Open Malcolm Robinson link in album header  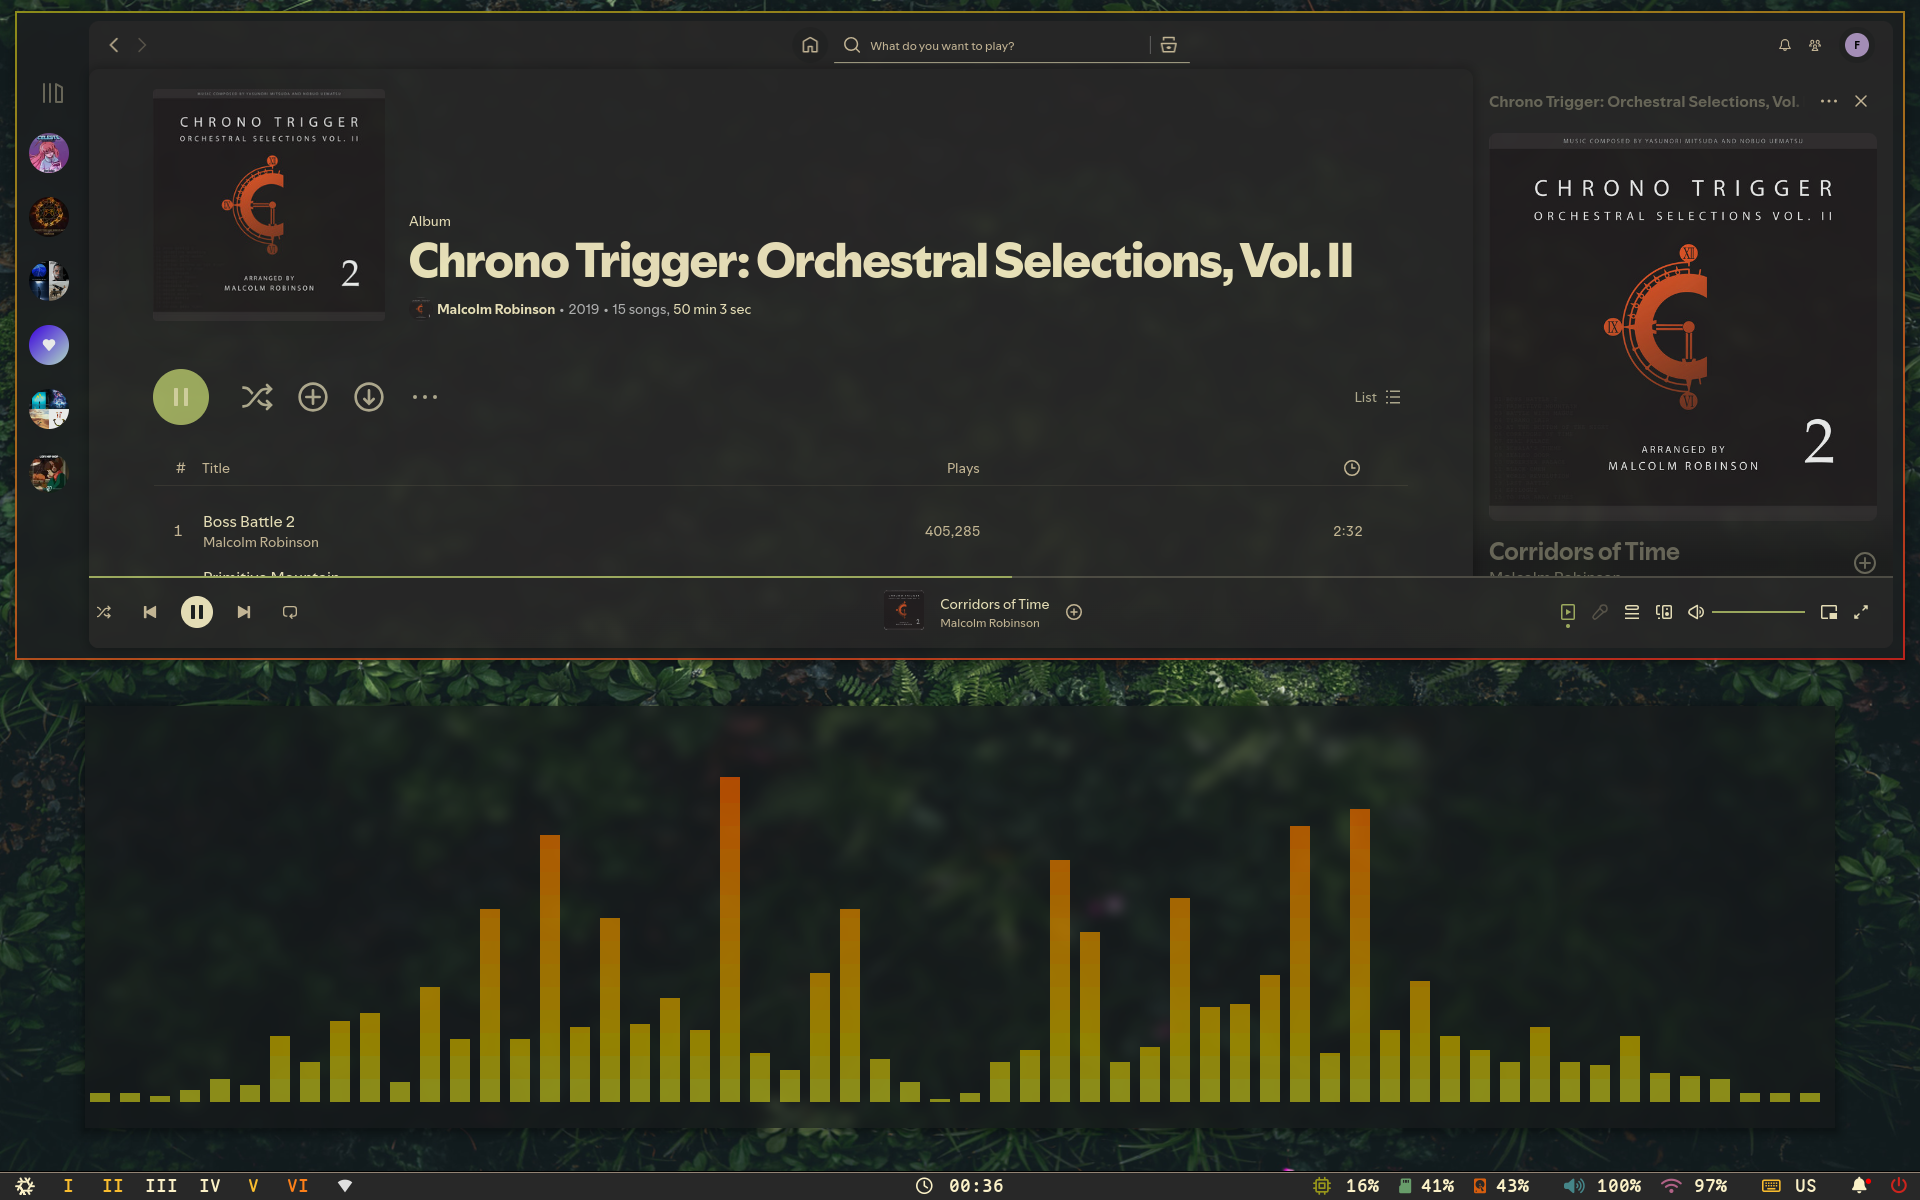click(x=496, y=309)
